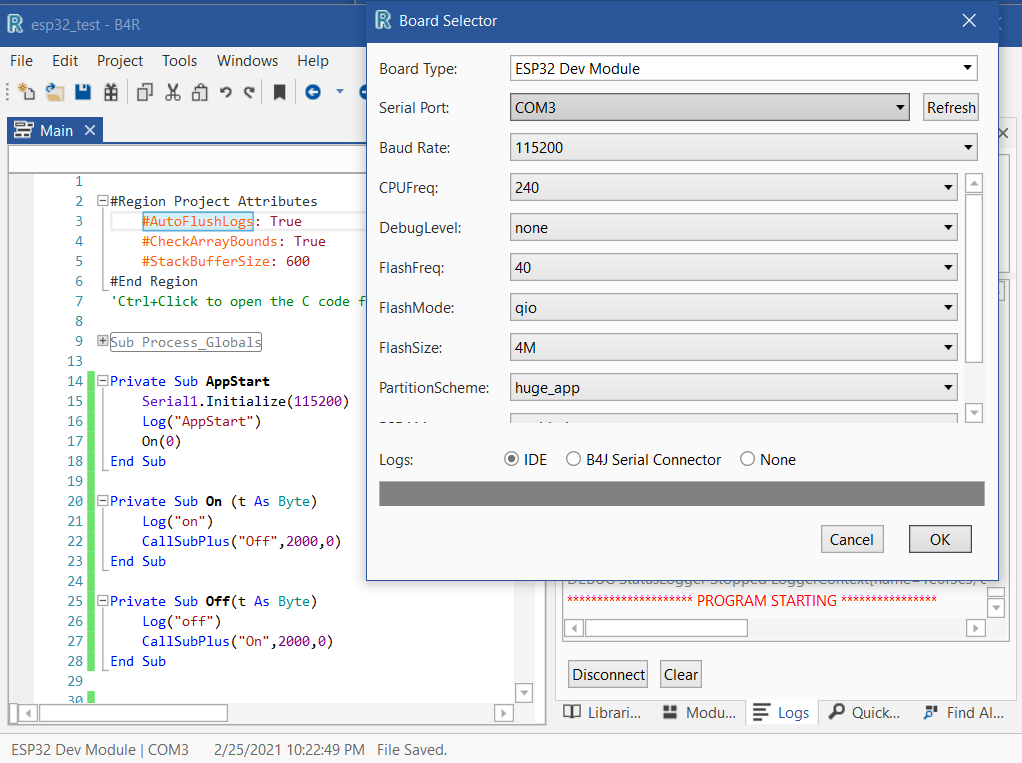Image resolution: width=1022 pixels, height=763 pixels.
Task: Click the Cut scissors icon
Action: 172,92
